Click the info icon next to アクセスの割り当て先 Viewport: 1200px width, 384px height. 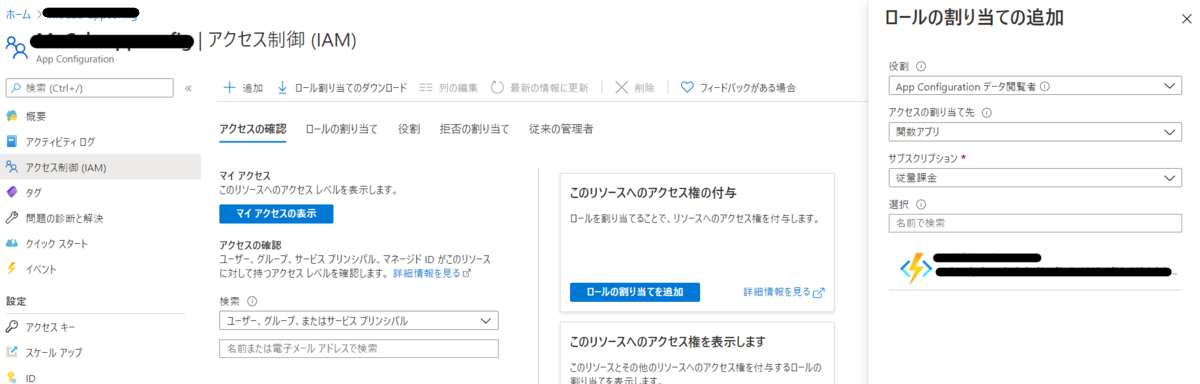pos(987,112)
